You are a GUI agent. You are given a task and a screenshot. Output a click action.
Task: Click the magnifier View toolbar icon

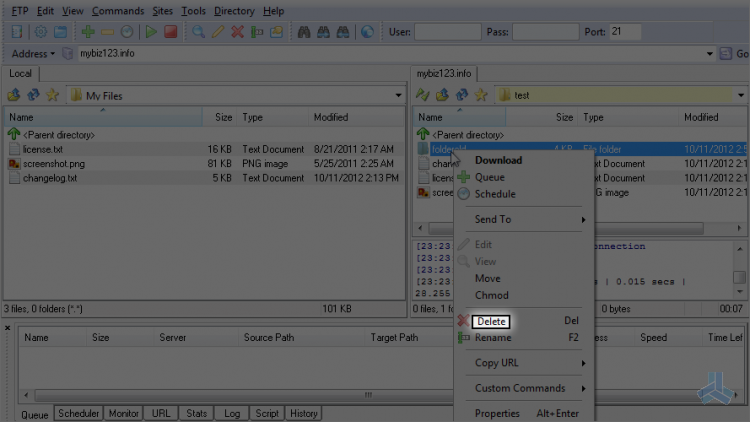tap(198, 32)
